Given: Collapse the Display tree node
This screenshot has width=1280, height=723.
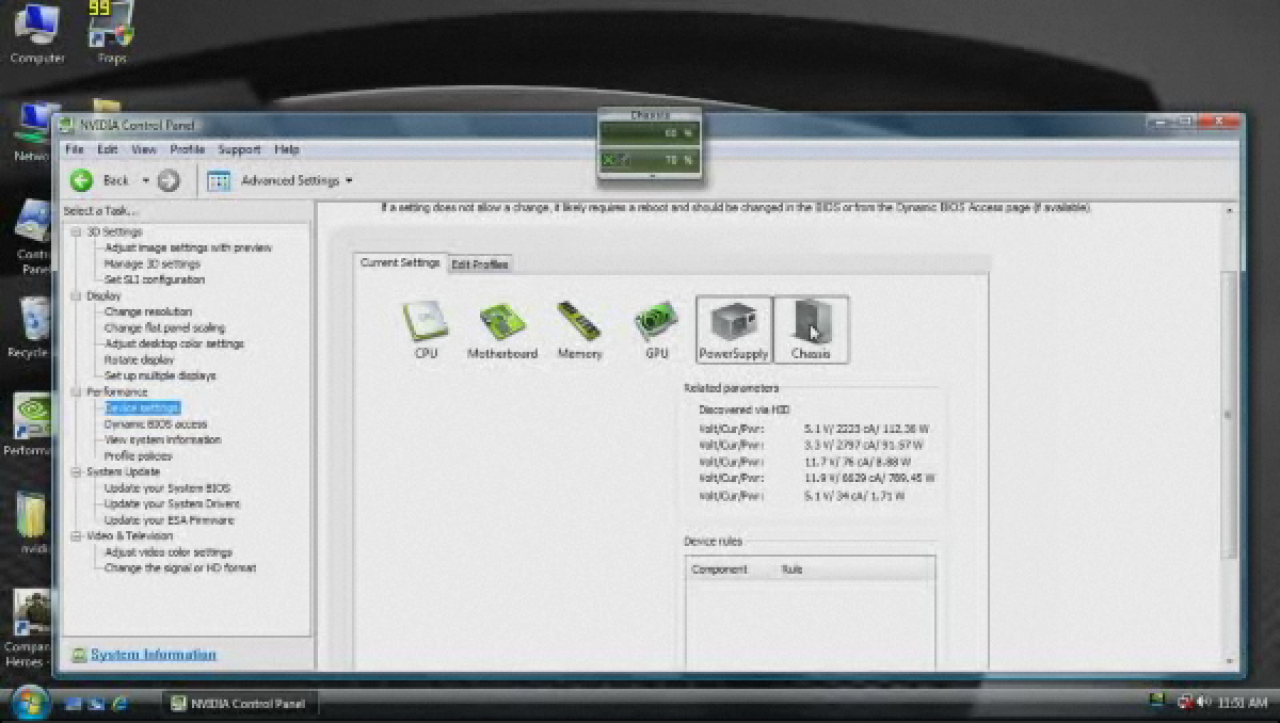Looking at the screenshot, I should [x=76, y=296].
